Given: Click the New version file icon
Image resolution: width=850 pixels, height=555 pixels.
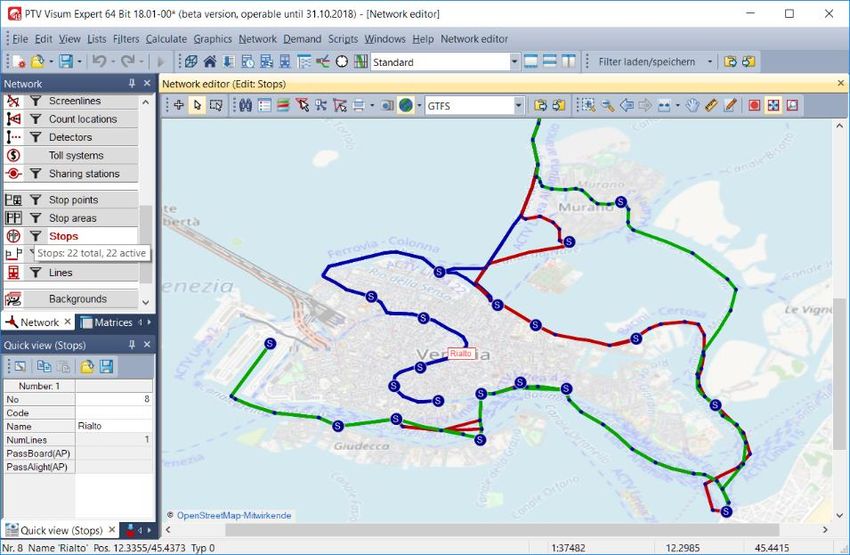Looking at the screenshot, I should click(19, 62).
